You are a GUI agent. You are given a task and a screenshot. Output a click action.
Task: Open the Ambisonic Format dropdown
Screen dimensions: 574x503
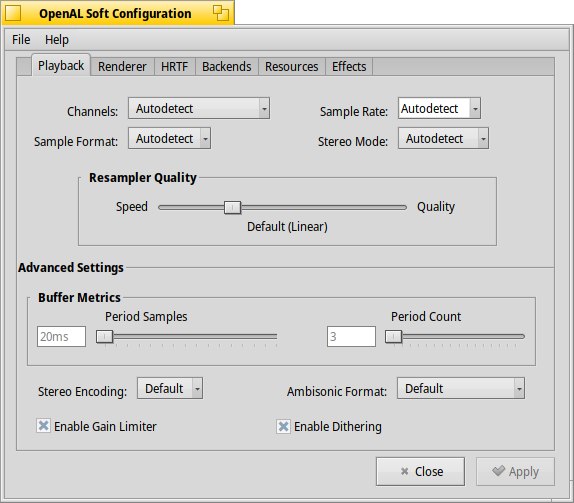click(461, 388)
